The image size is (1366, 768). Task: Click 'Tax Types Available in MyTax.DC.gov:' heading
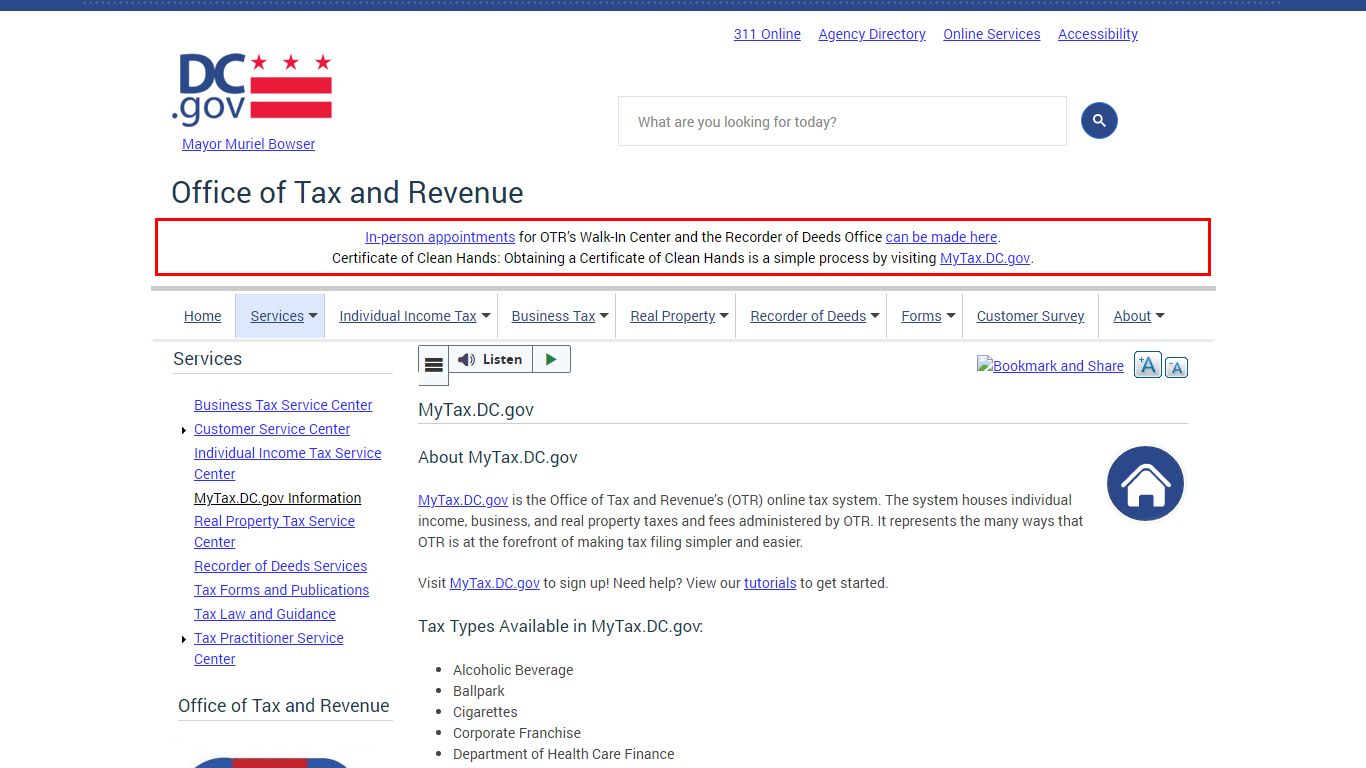[x=561, y=626]
